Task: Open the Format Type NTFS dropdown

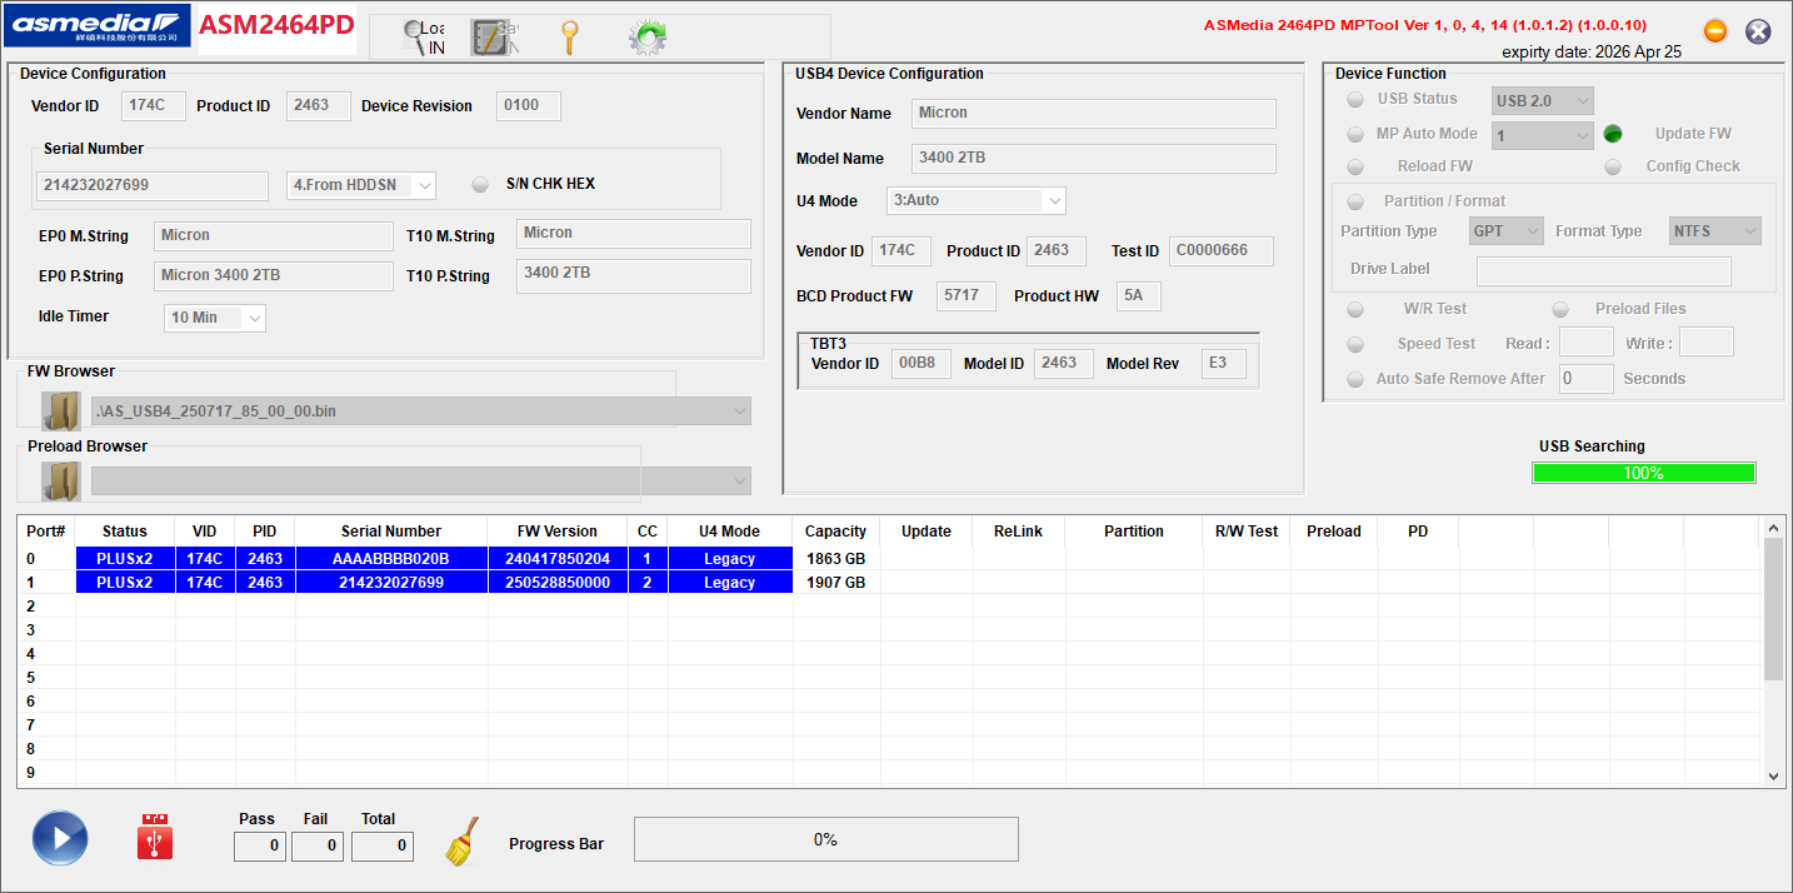Action: (x=1715, y=231)
